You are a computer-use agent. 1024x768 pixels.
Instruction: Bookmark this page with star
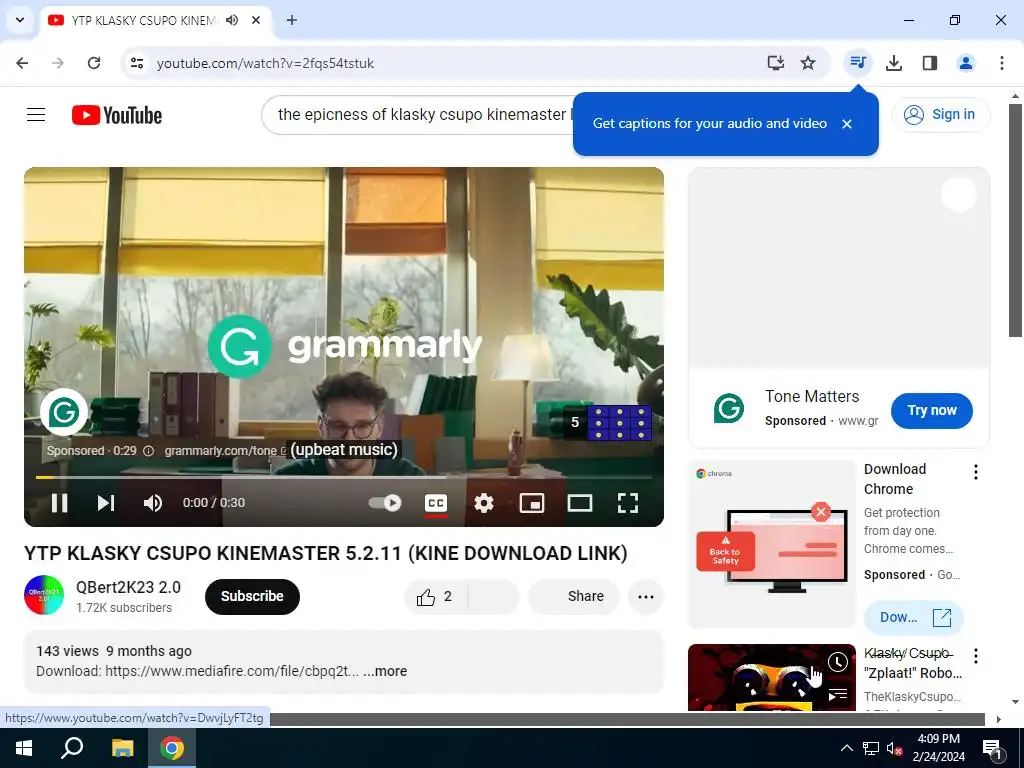tap(808, 63)
